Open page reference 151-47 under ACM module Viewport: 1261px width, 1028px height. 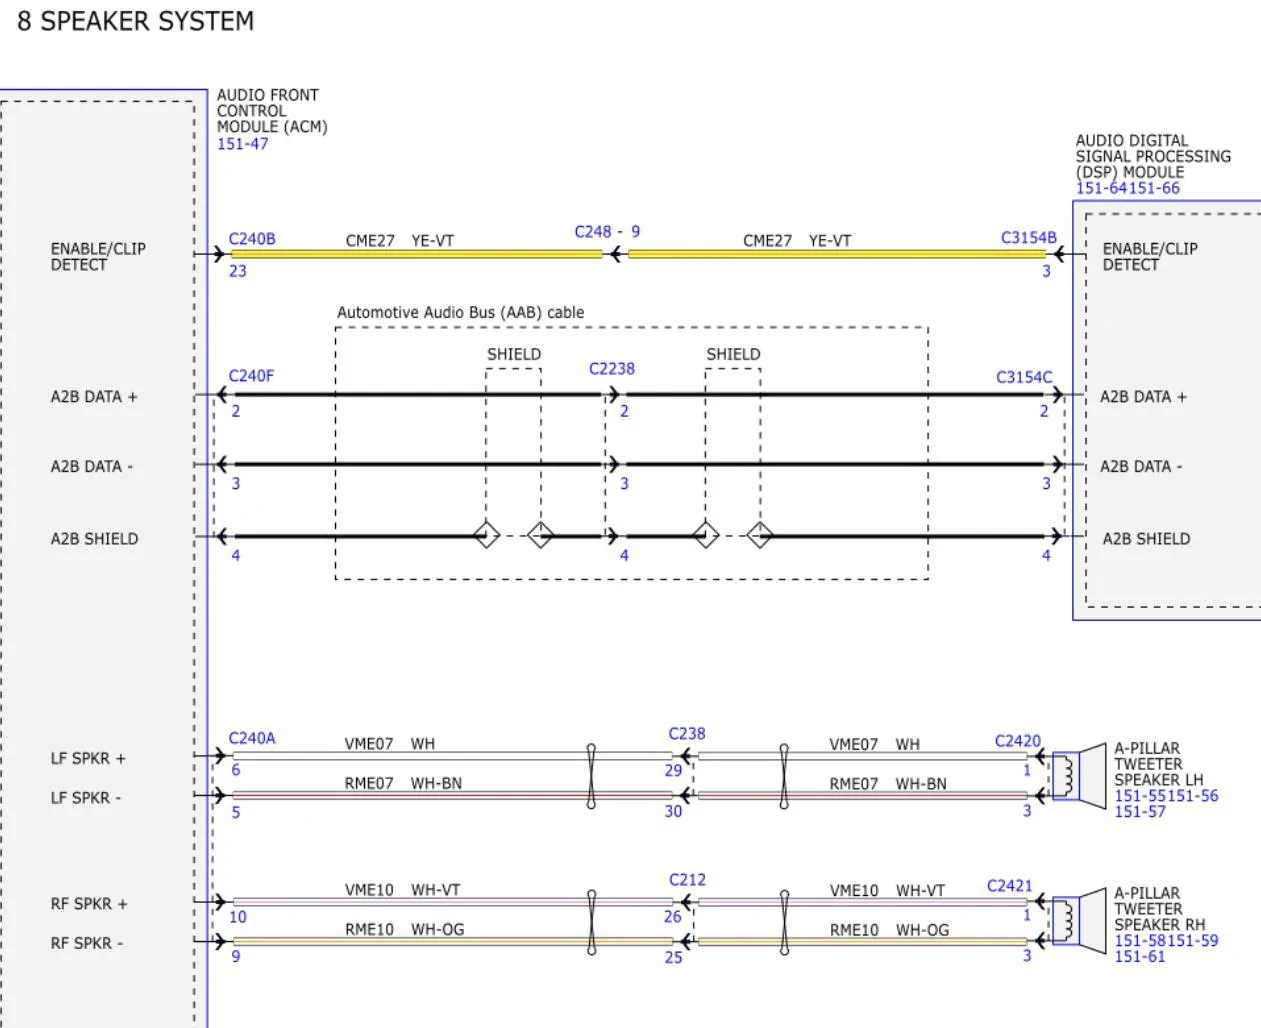(242, 144)
